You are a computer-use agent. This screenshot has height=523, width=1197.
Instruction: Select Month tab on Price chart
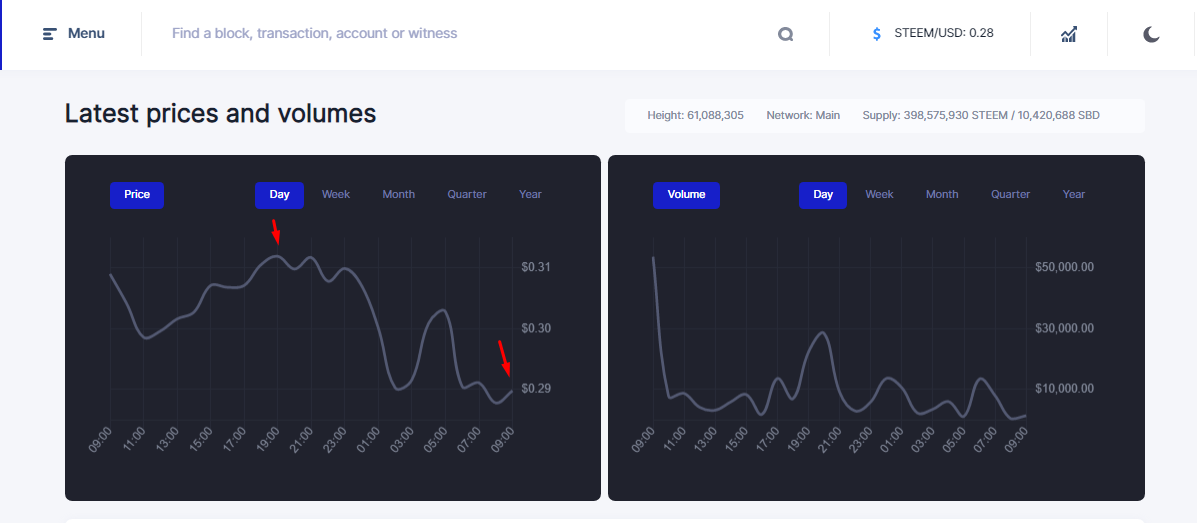(398, 195)
